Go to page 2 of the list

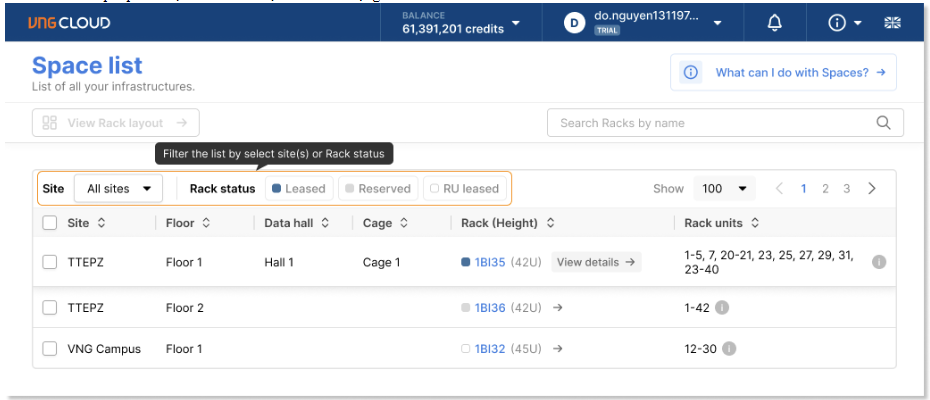[x=825, y=188]
